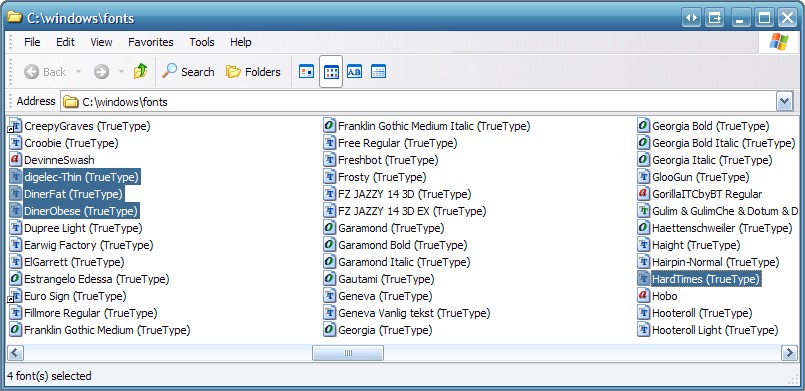Screen dimensions: 805x391
Task: Click Garamond Bold (TrueType) name
Action: [403, 245]
